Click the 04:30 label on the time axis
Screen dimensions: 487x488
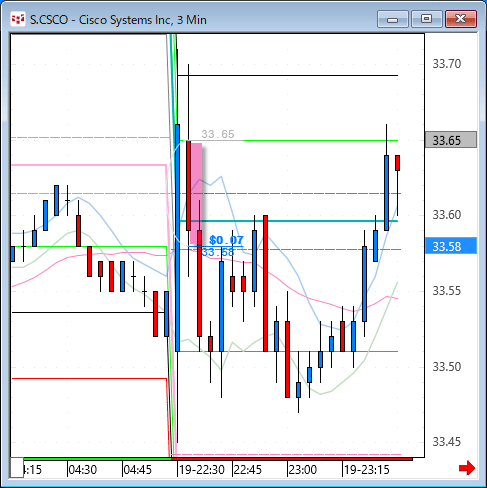click(x=83, y=470)
